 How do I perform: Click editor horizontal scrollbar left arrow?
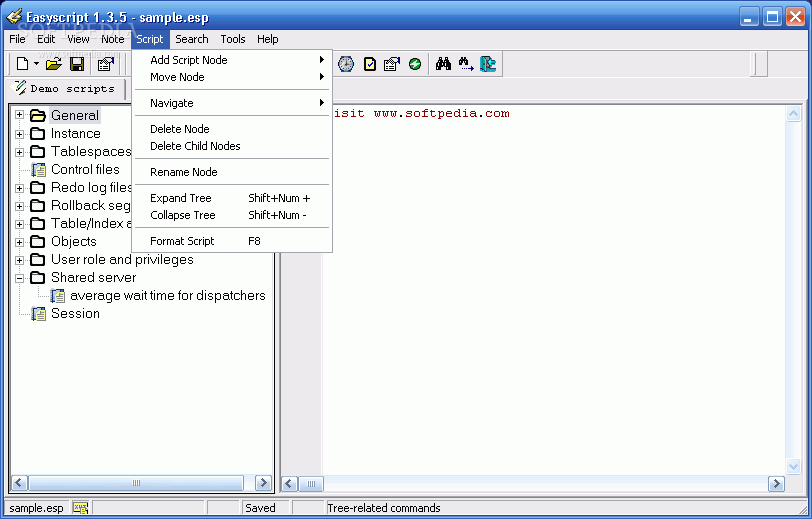(x=289, y=484)
